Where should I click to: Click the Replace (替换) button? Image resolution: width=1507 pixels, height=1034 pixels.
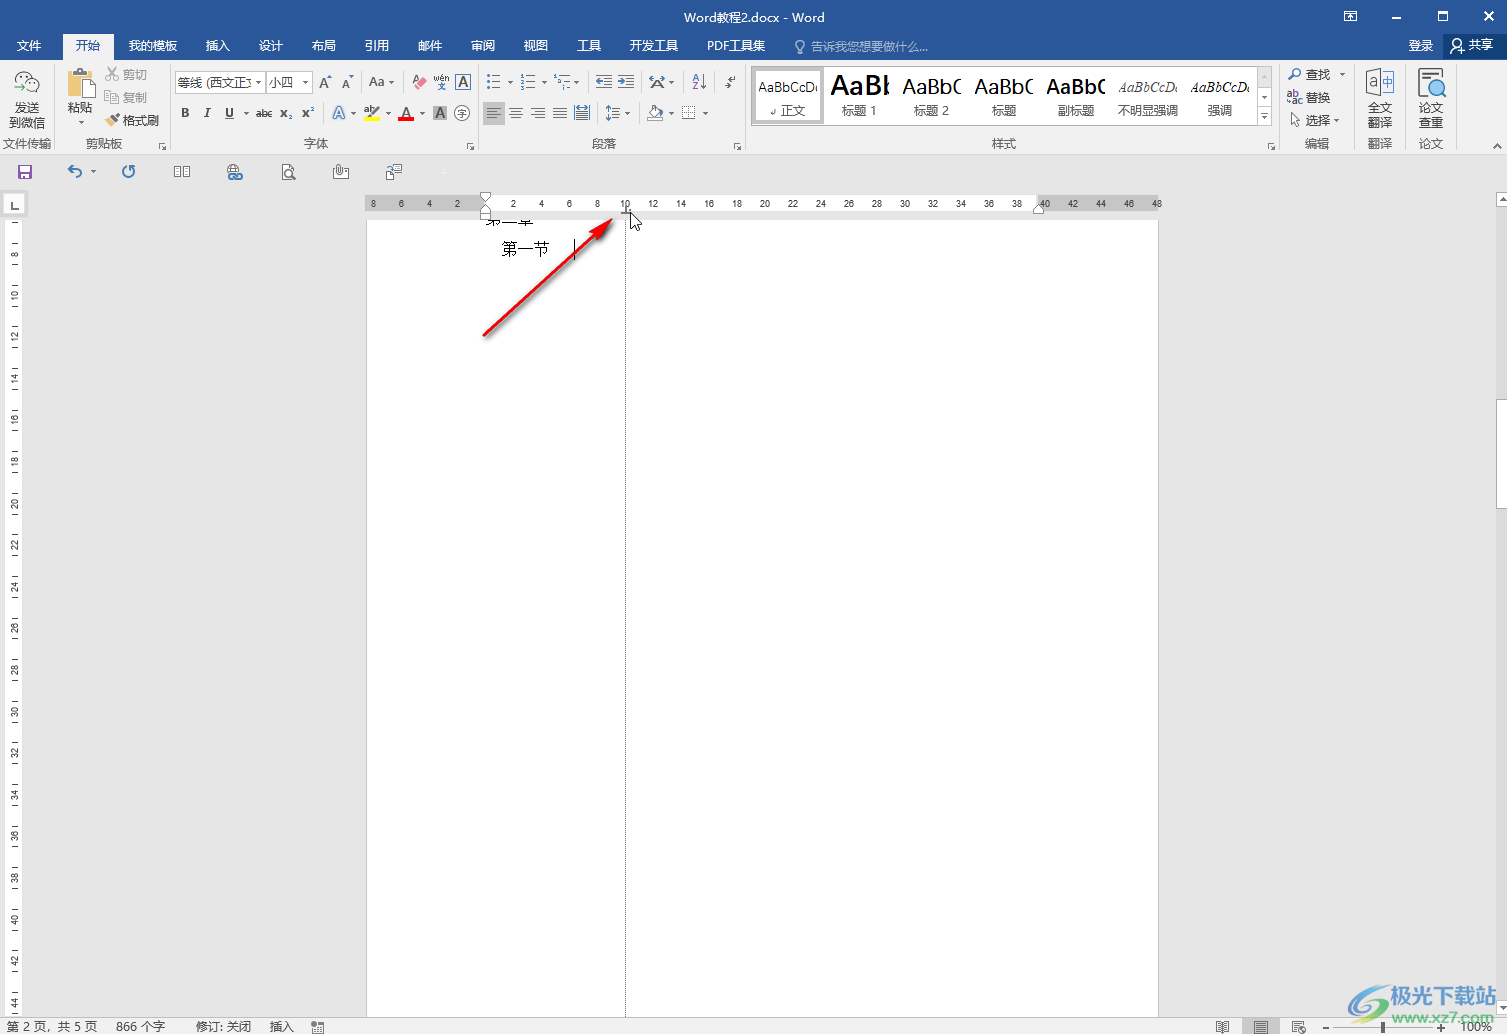click(1309, 97)
